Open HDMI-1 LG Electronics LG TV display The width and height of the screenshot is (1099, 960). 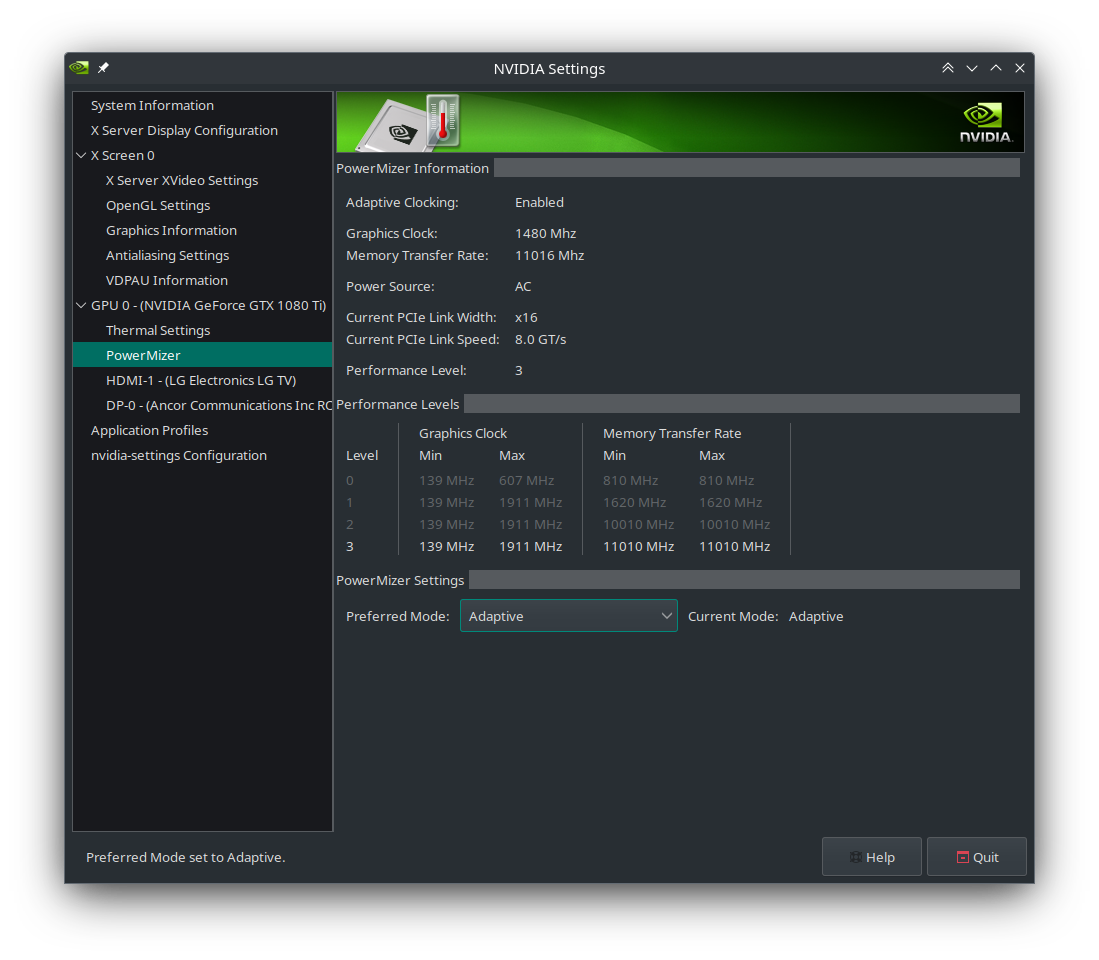coord(201,380)
